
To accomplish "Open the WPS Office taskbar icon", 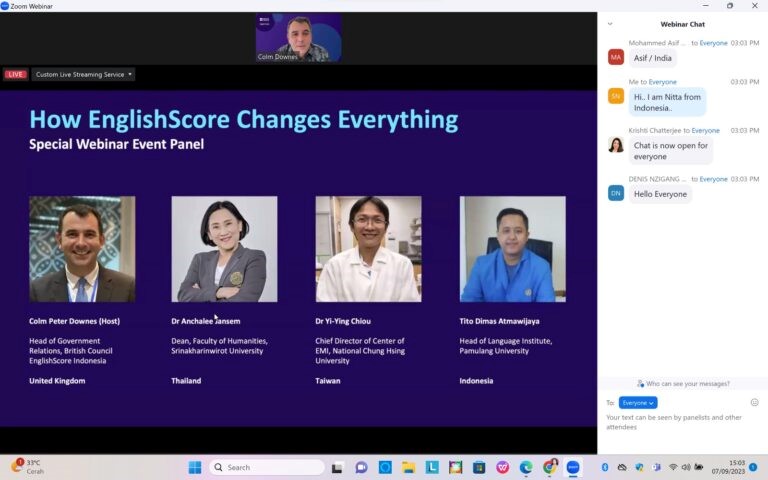I will coord(503,467).
